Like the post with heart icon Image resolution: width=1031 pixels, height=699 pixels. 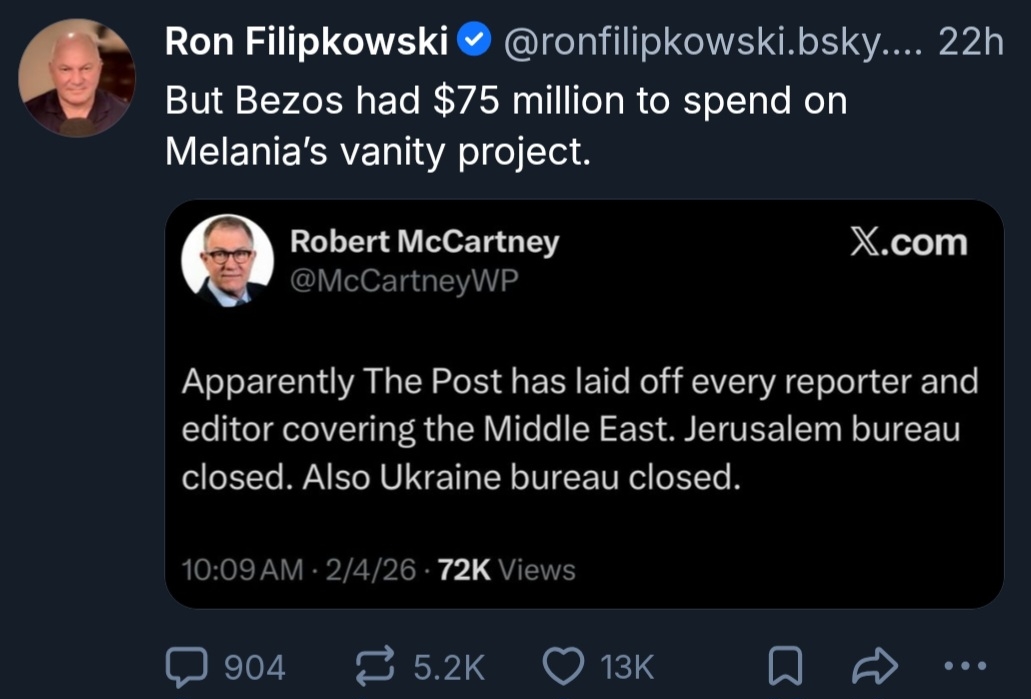(565, 666)
